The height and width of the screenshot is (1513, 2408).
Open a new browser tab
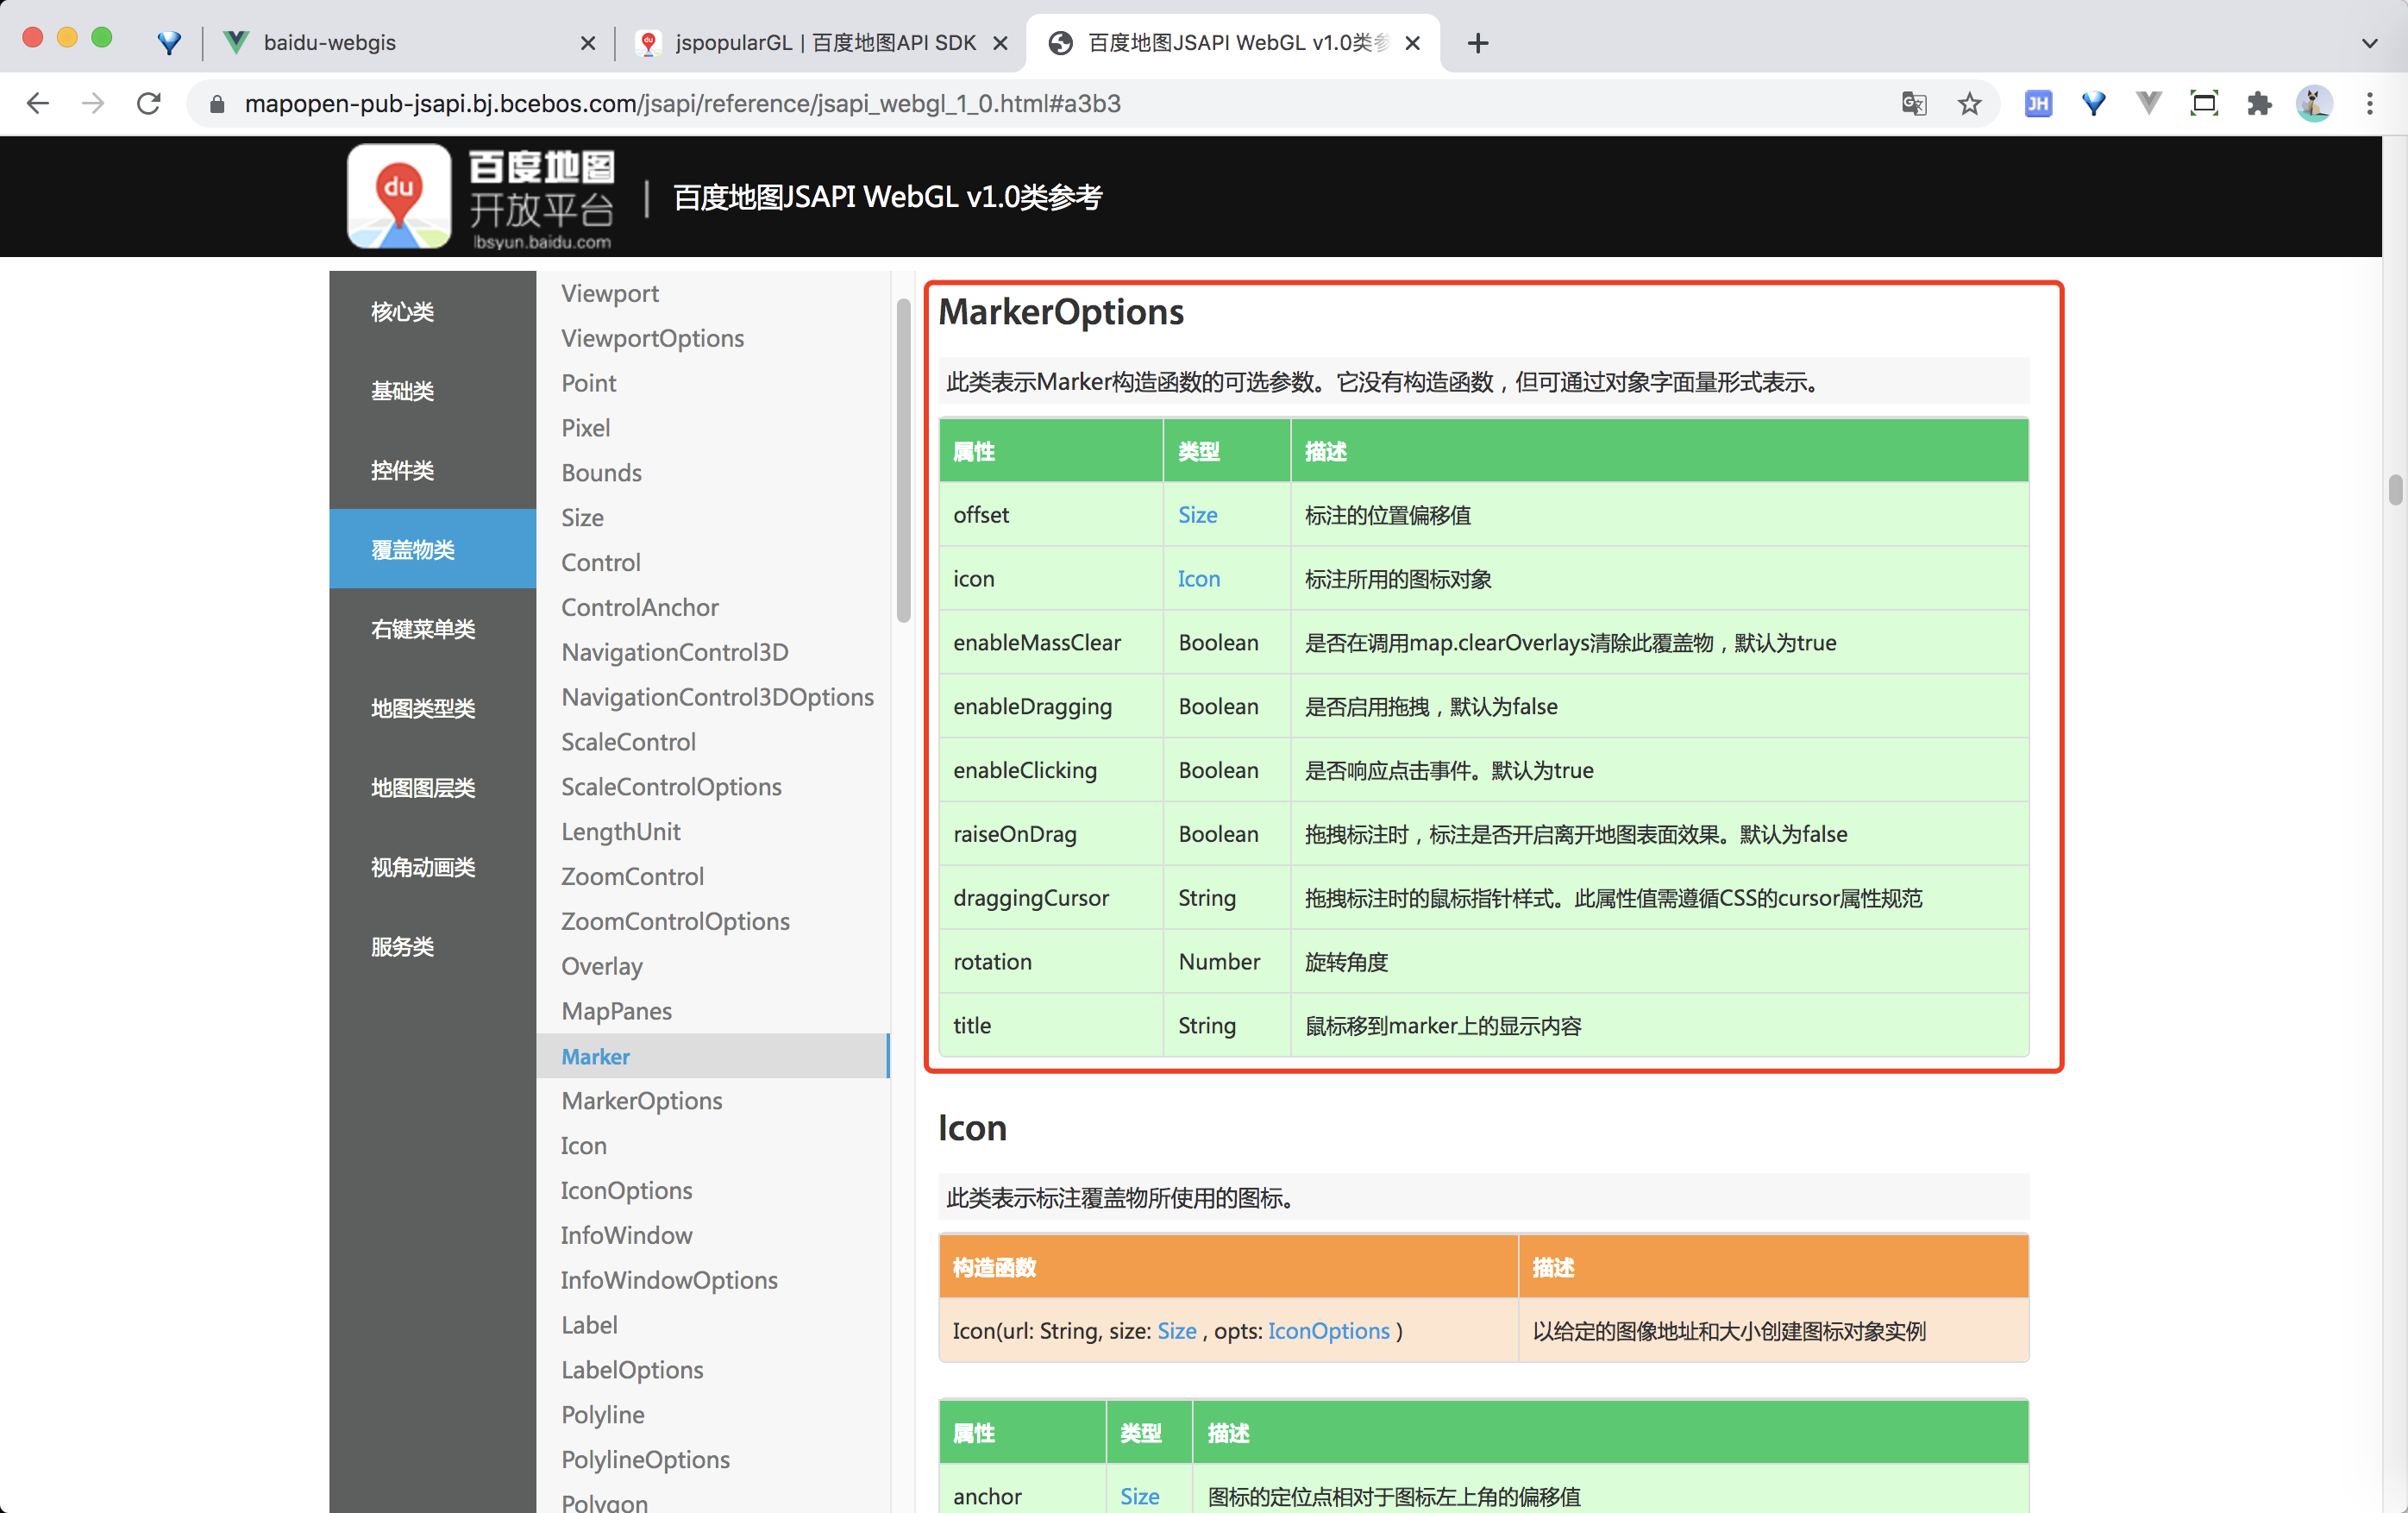1478,43
